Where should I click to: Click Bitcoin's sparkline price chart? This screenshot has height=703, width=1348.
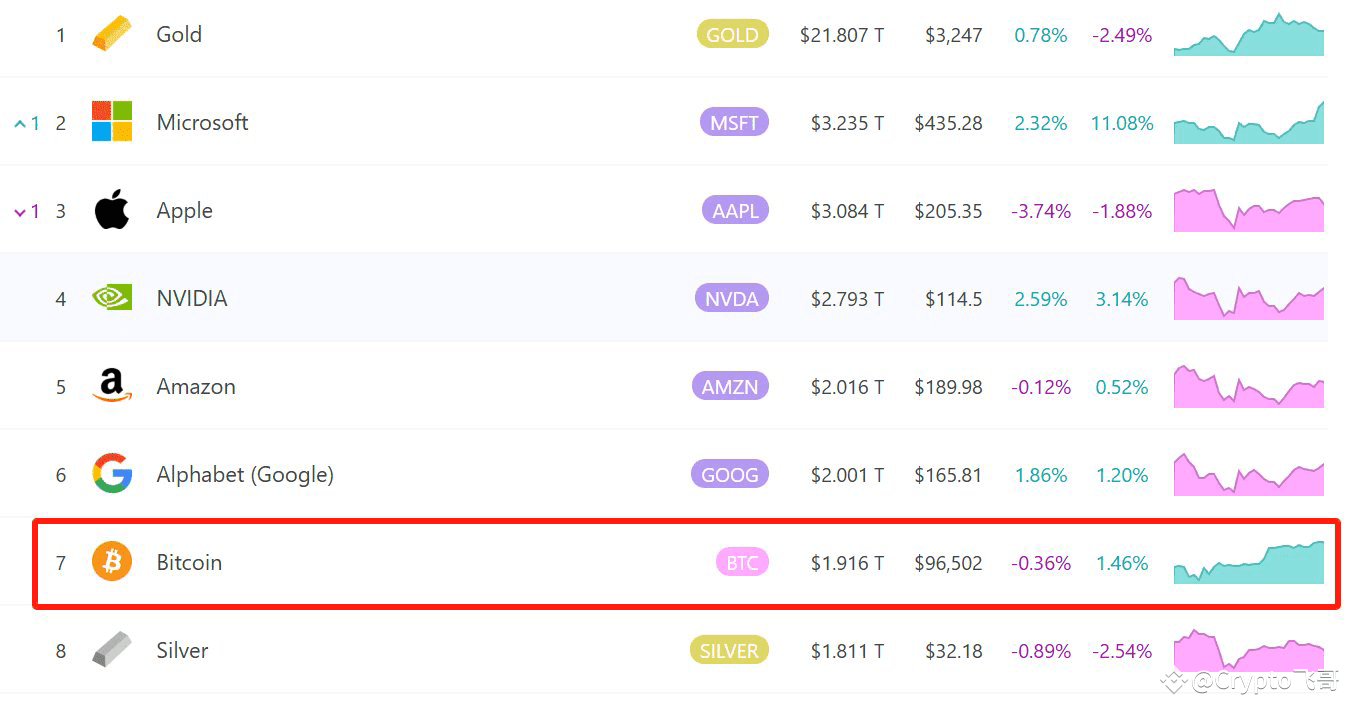click(1248, 562)
